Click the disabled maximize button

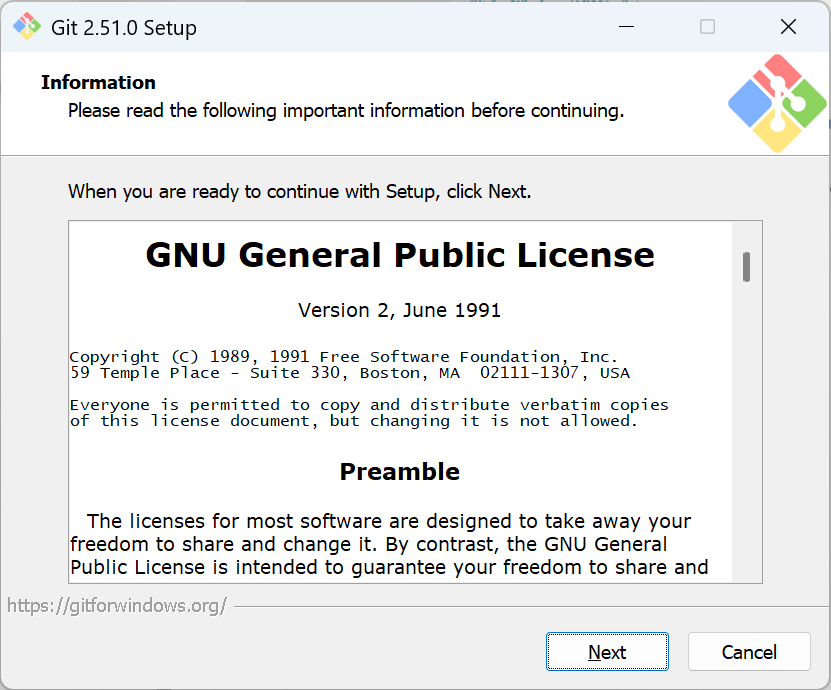[707, 26]
